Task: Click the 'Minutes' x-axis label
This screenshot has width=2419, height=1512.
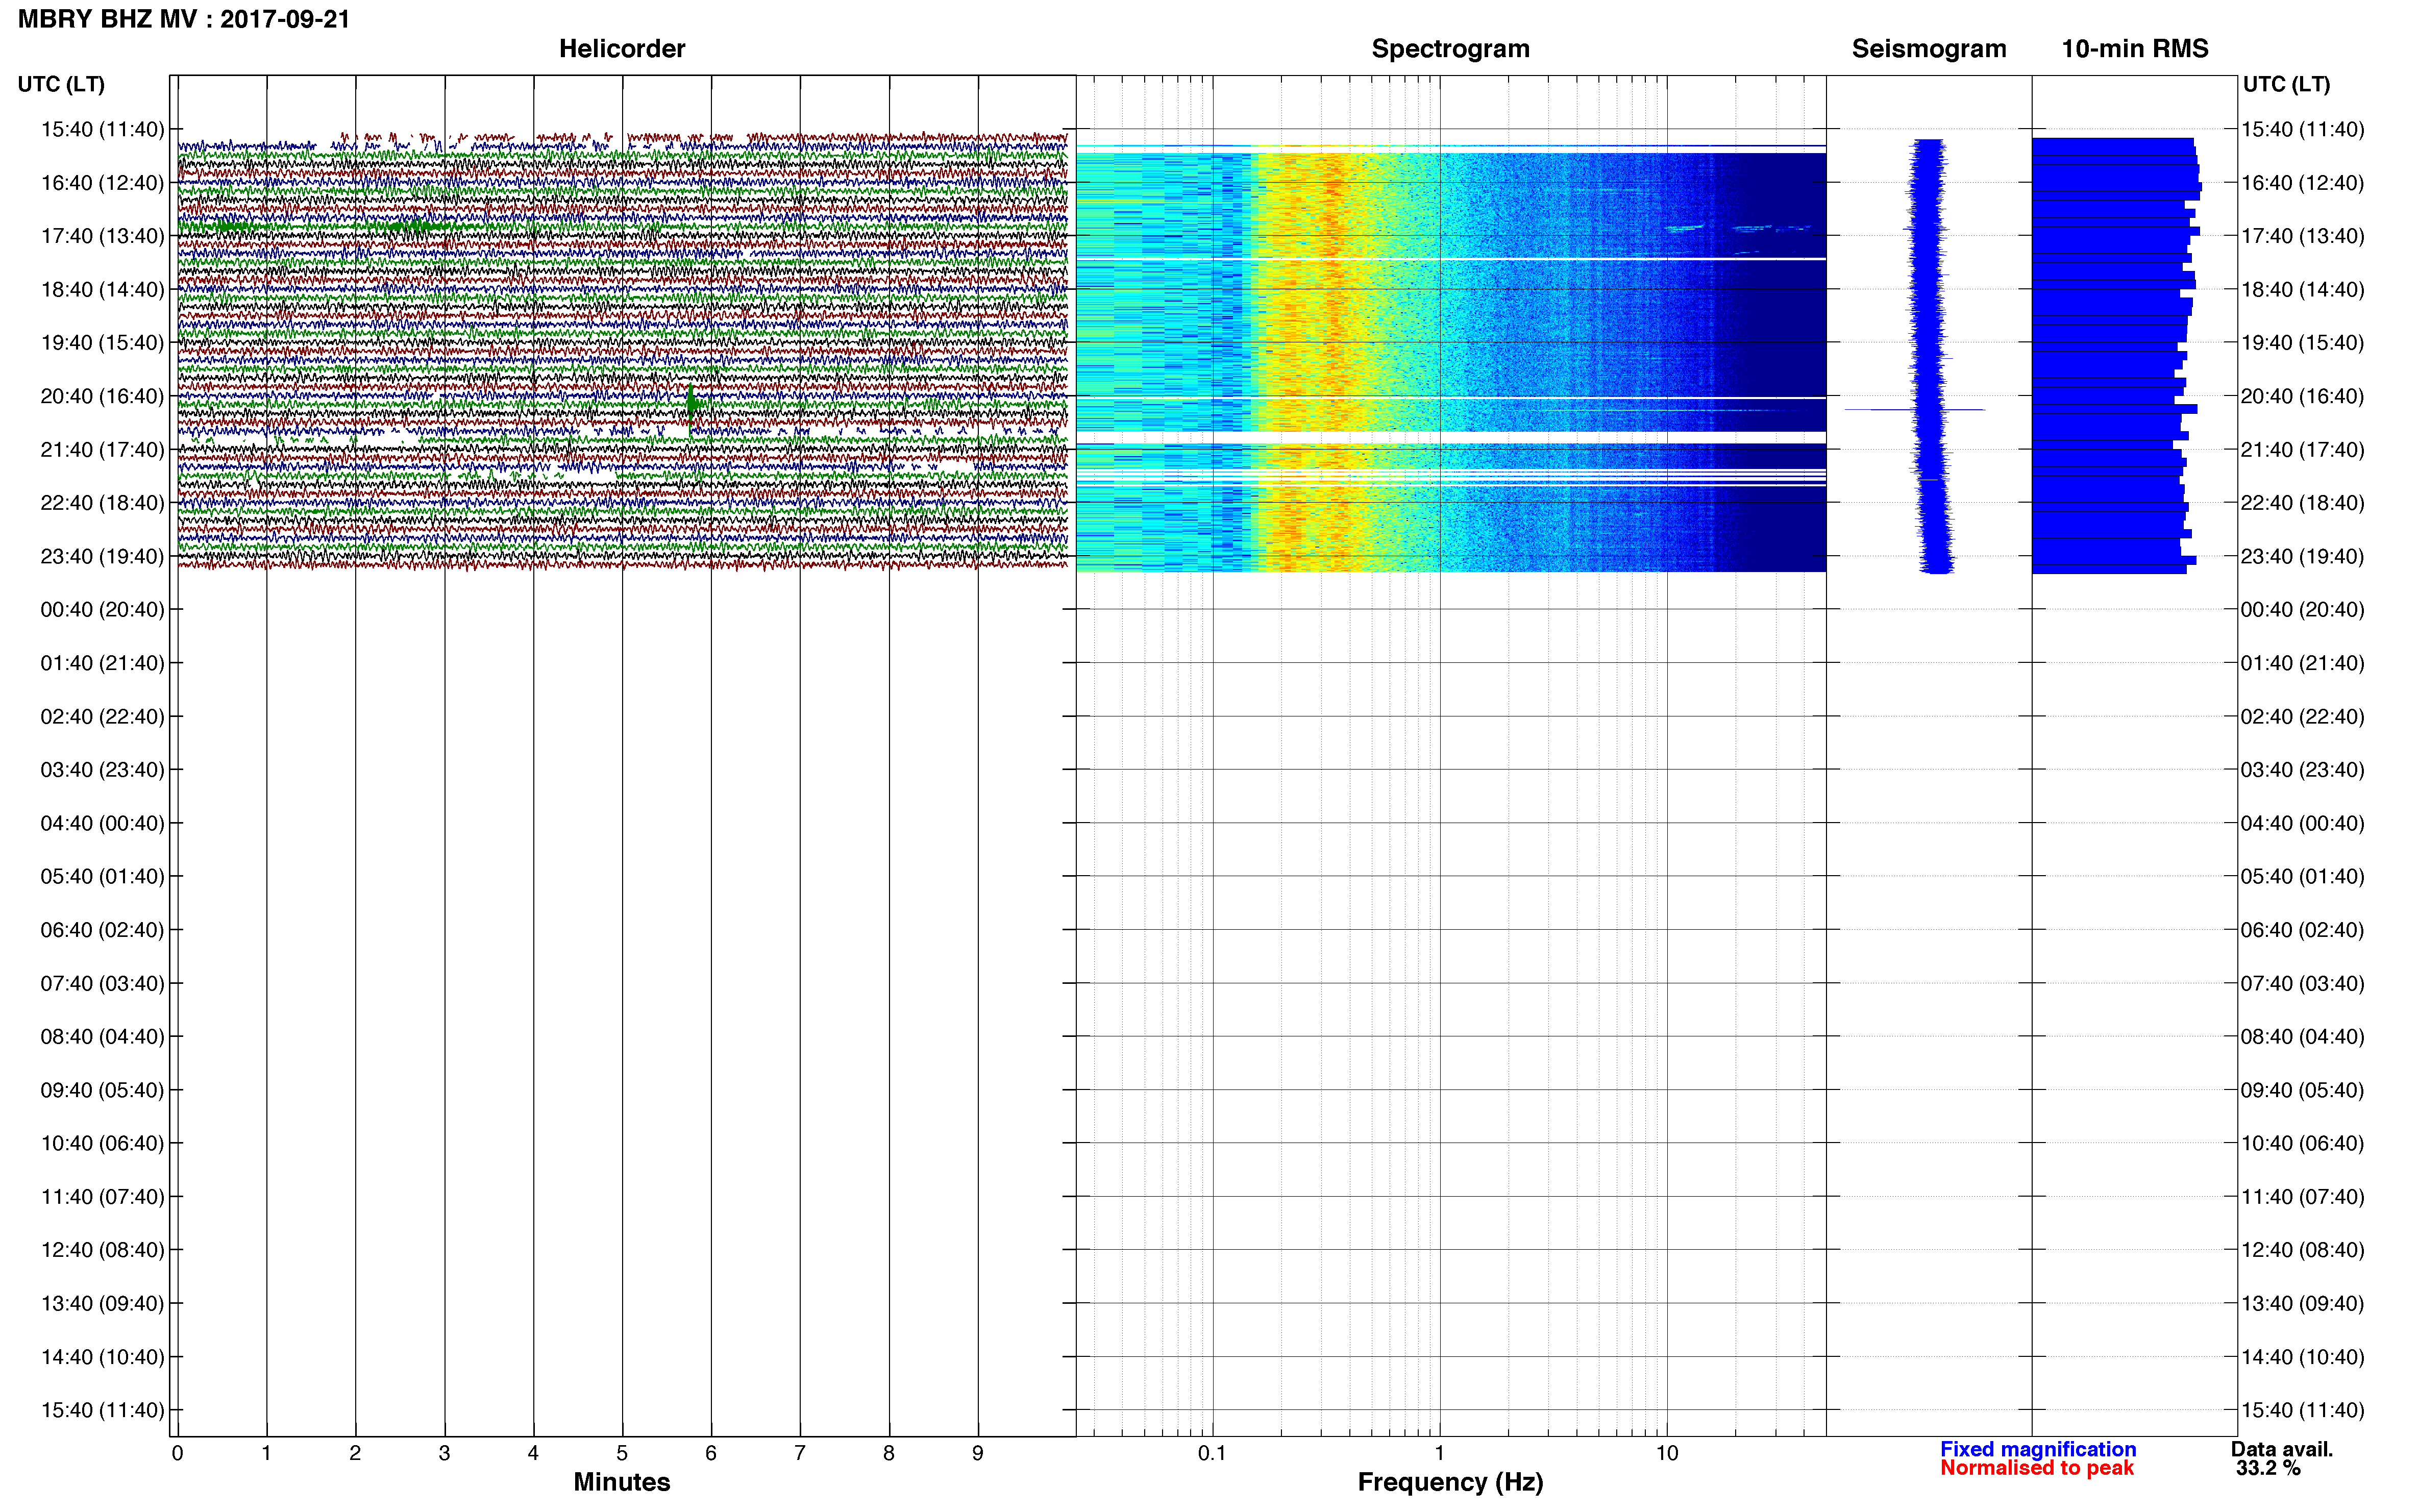Action: click(x=621, y=1482)
